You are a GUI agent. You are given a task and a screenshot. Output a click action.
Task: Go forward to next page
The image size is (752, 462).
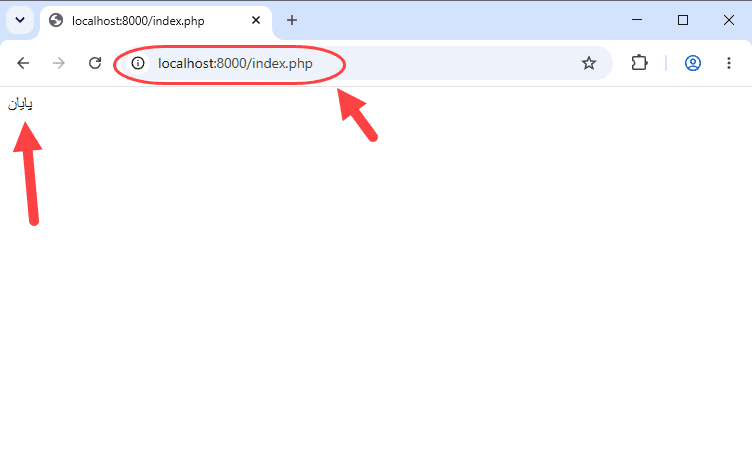[59, 63]
